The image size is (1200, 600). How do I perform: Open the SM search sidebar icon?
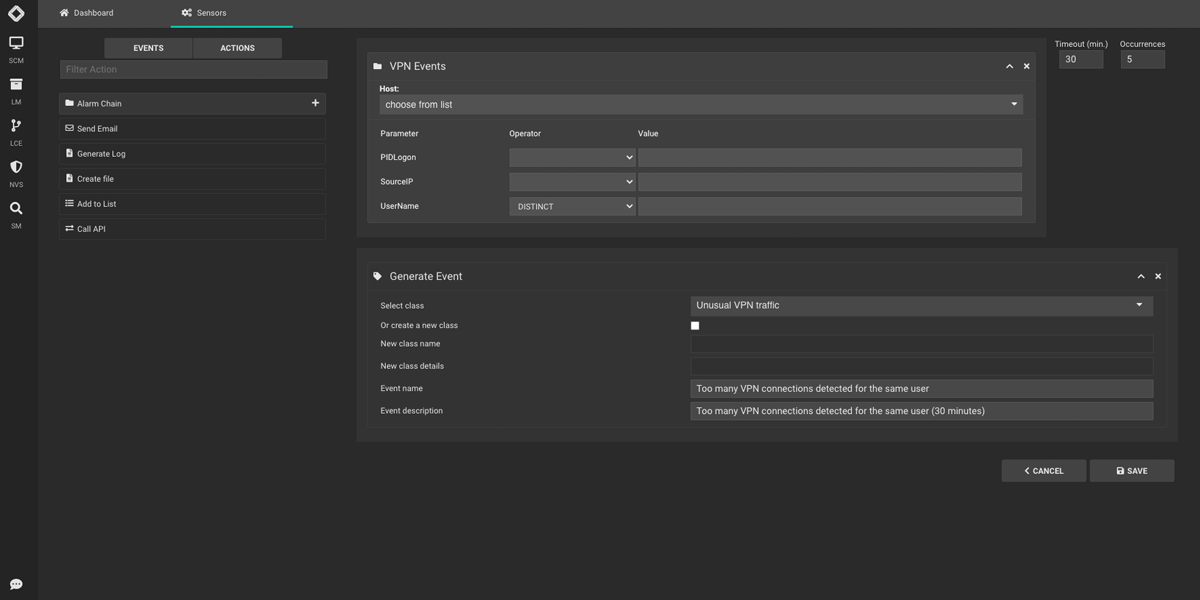tap(16, 209)
